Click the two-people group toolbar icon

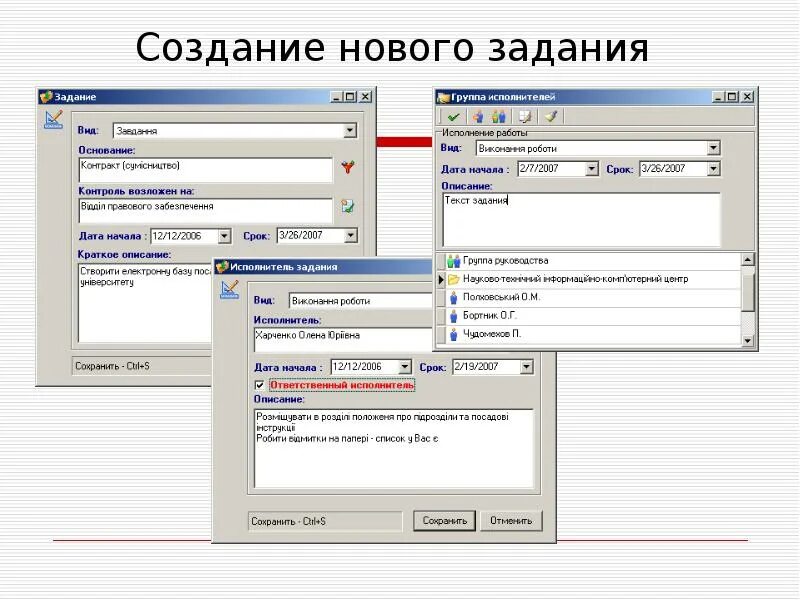pos(499,117)
